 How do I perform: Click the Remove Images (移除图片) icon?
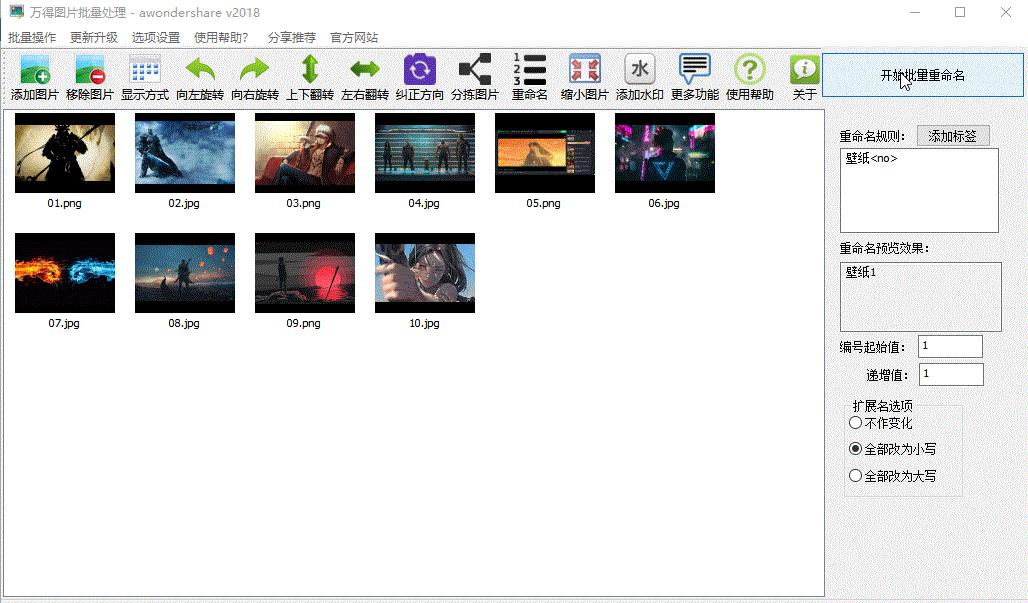click(x=90, y=70)
